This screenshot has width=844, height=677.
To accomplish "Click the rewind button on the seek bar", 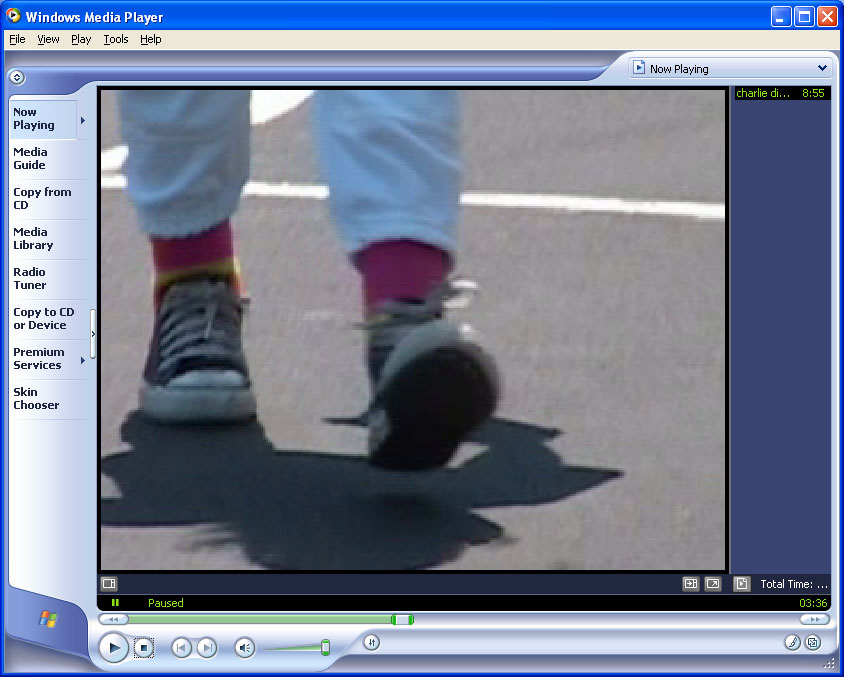I will [113, 620].
